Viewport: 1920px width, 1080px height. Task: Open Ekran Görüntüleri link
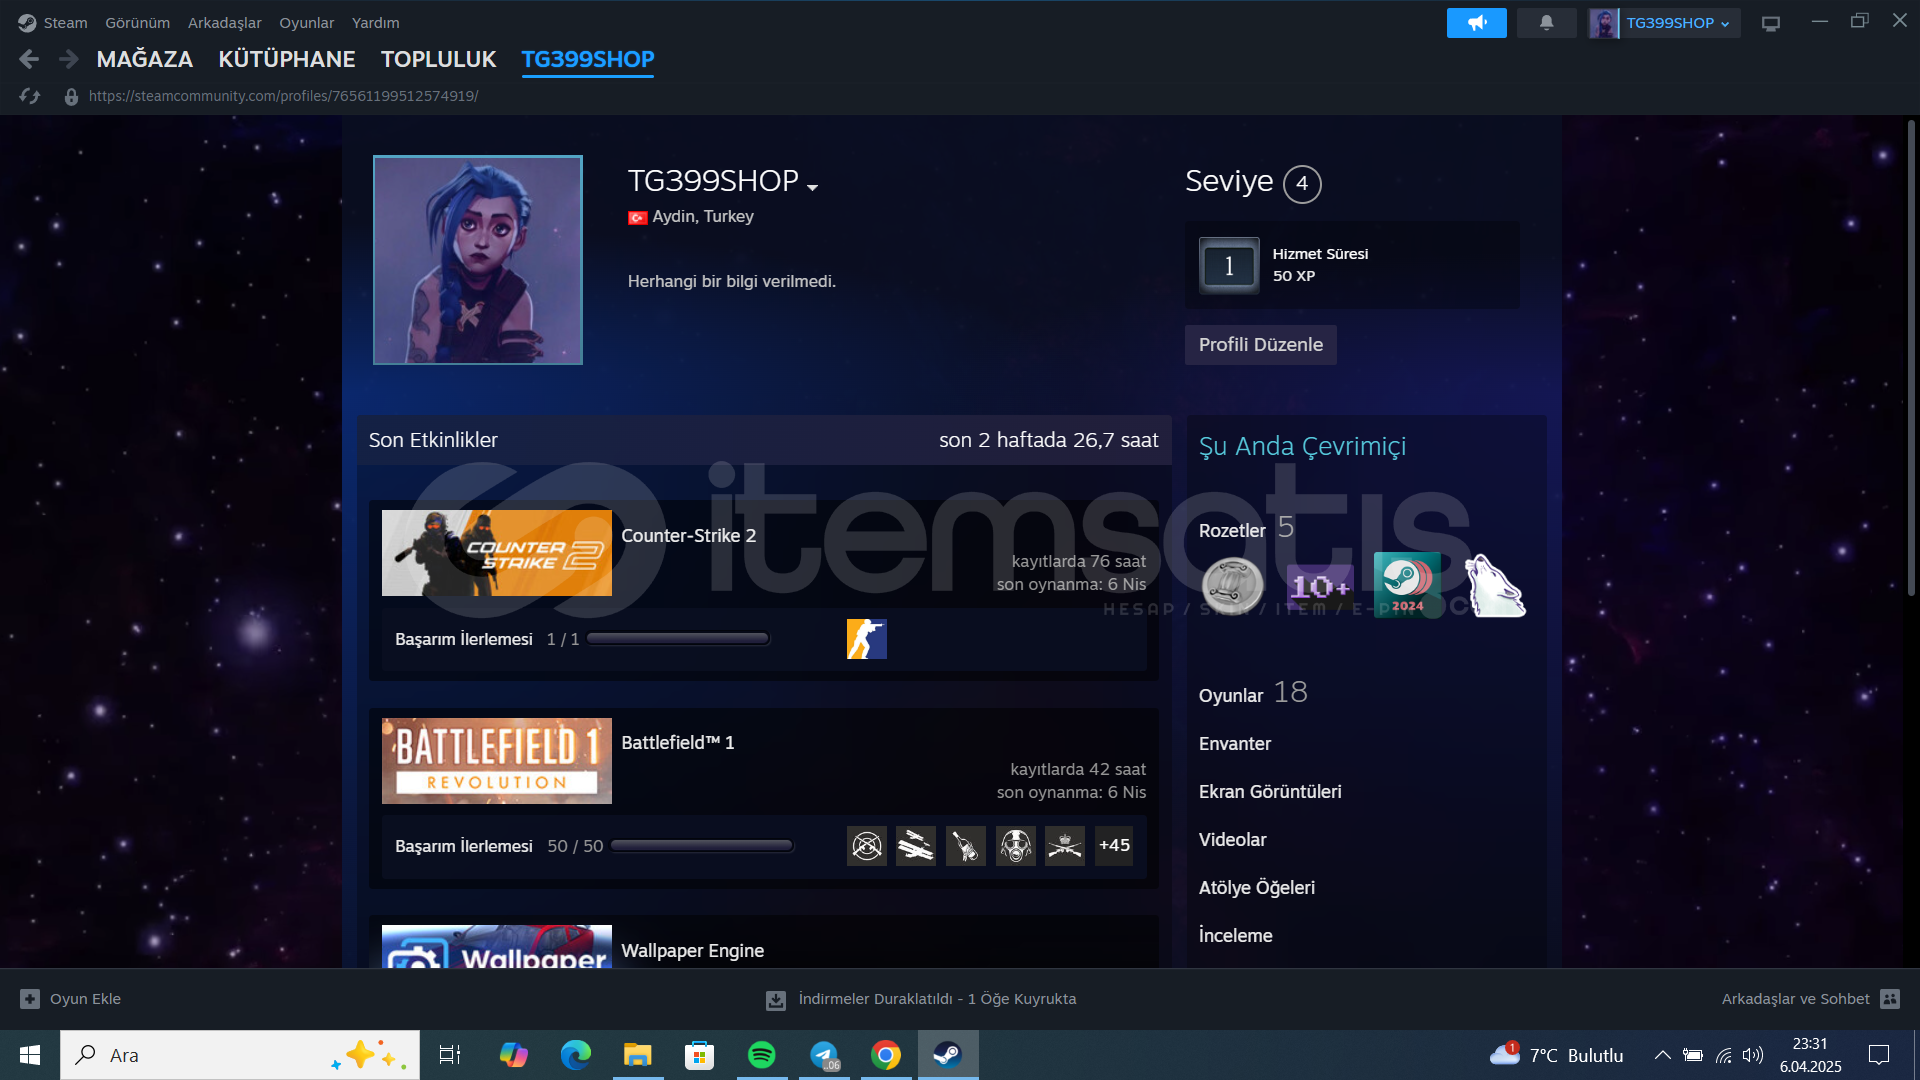click(1270, 792)
